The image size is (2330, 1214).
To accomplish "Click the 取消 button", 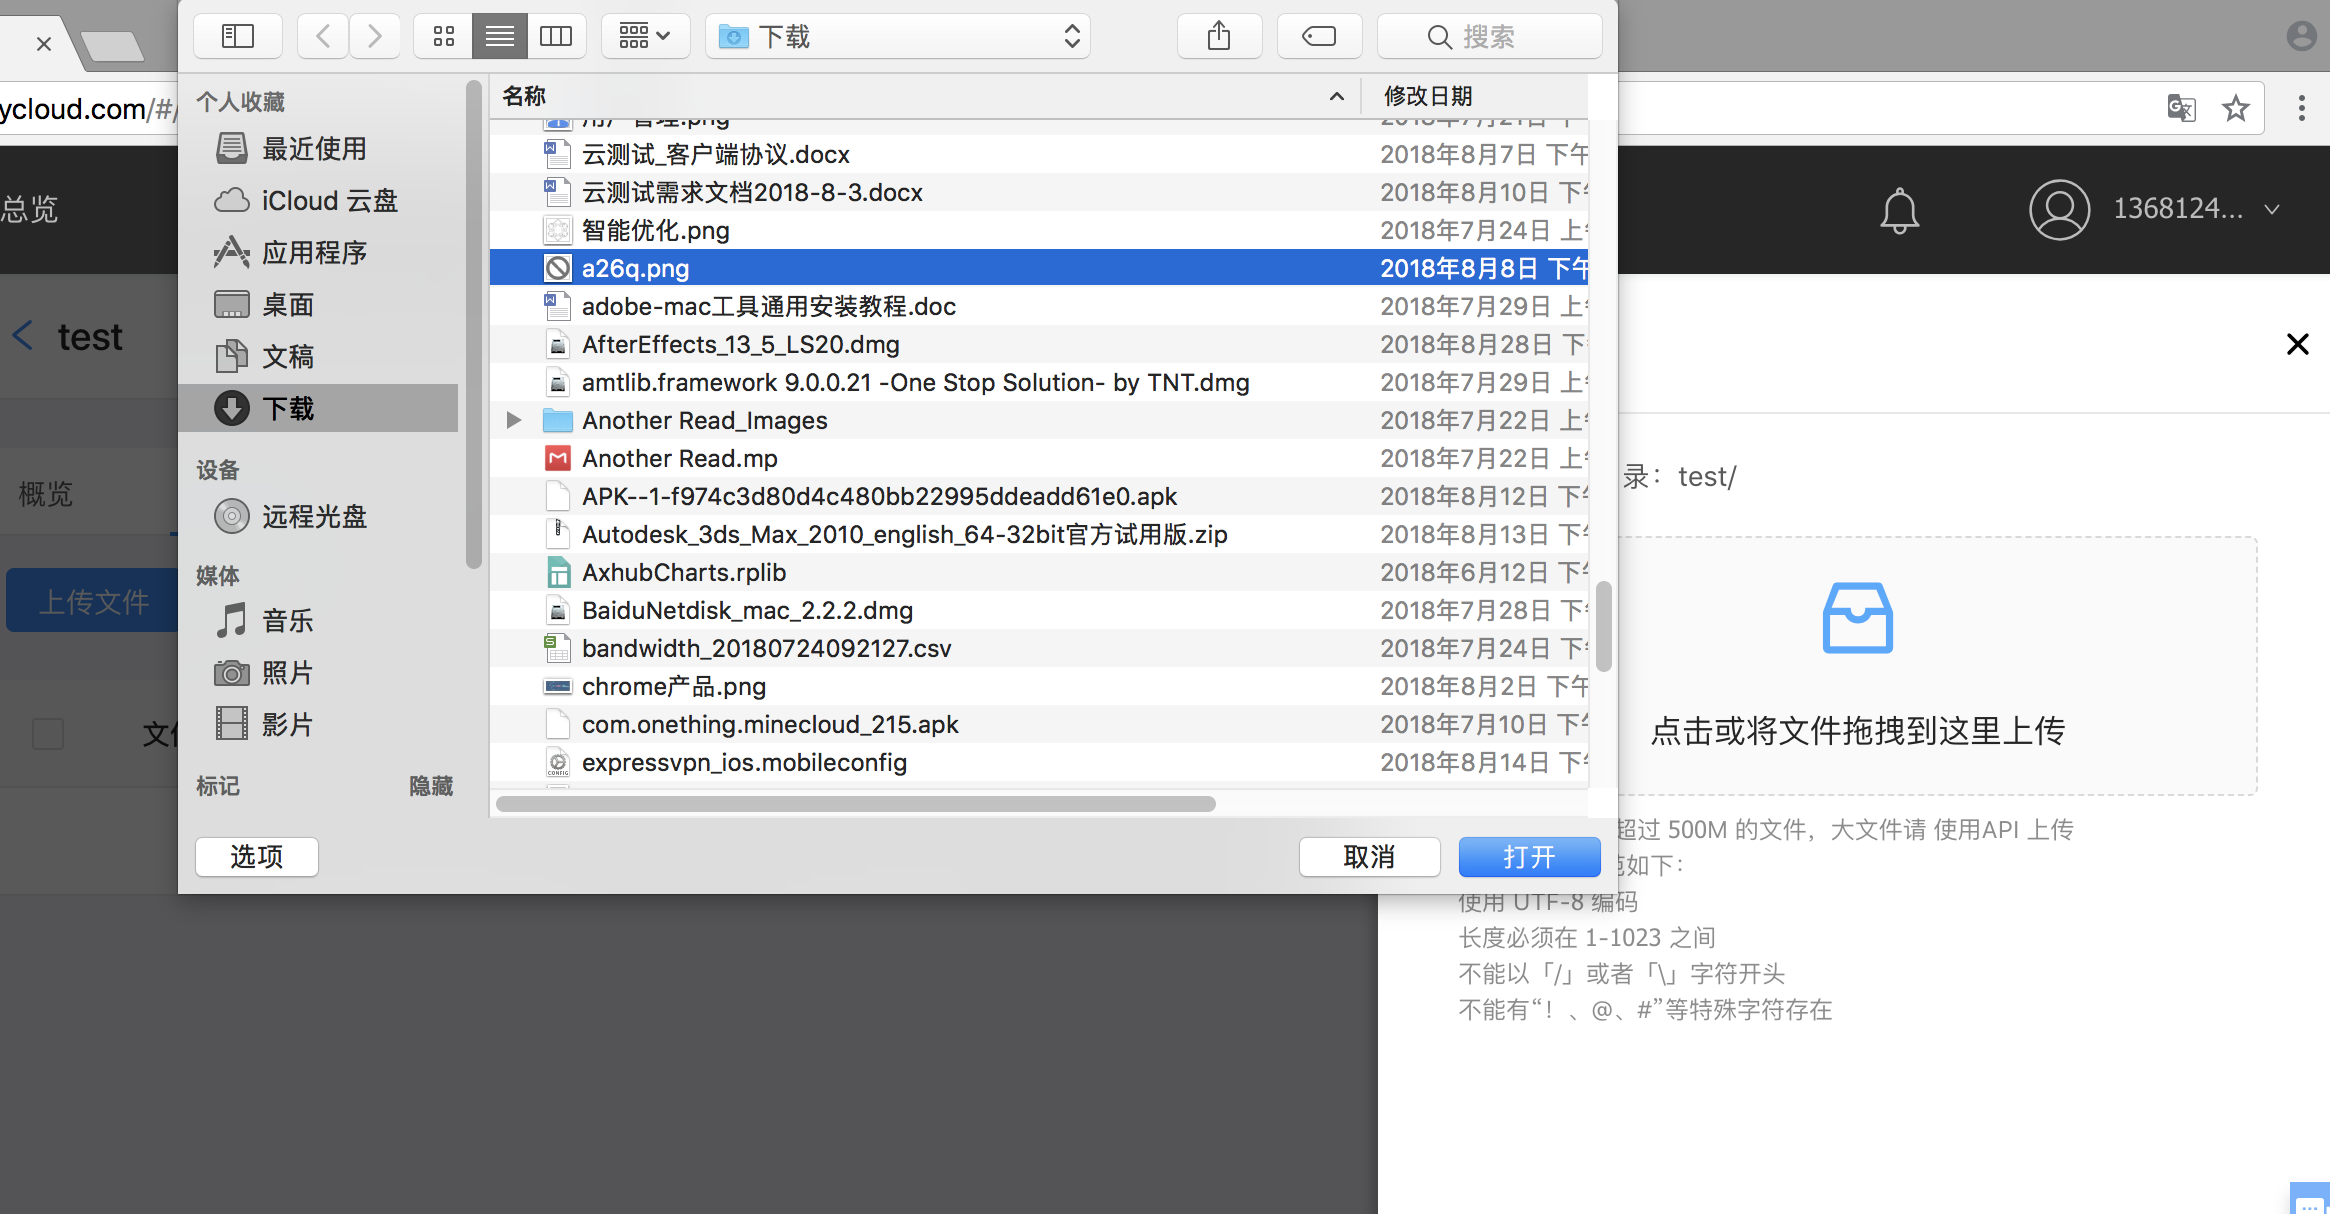I will click(x=1369, y=857).
